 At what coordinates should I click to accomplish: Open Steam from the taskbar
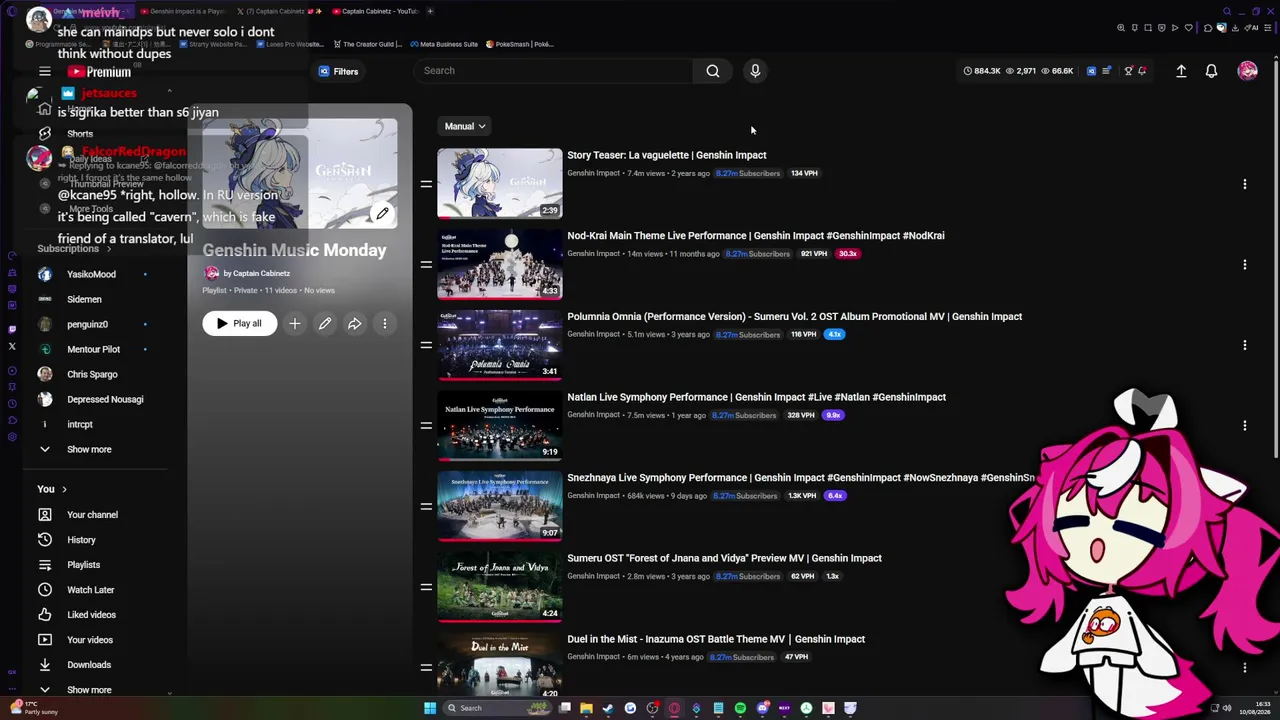pyautogui.click(x=608, y=708)
